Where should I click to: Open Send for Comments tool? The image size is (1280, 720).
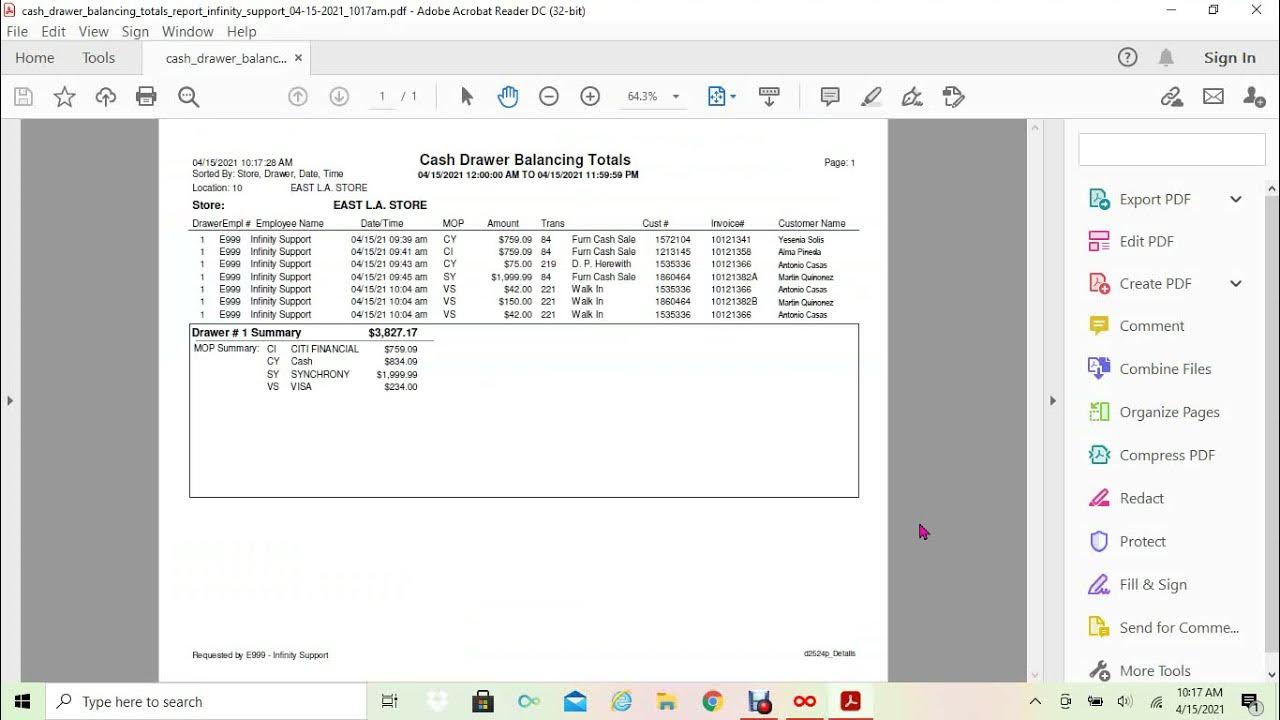click(1179, 627)
